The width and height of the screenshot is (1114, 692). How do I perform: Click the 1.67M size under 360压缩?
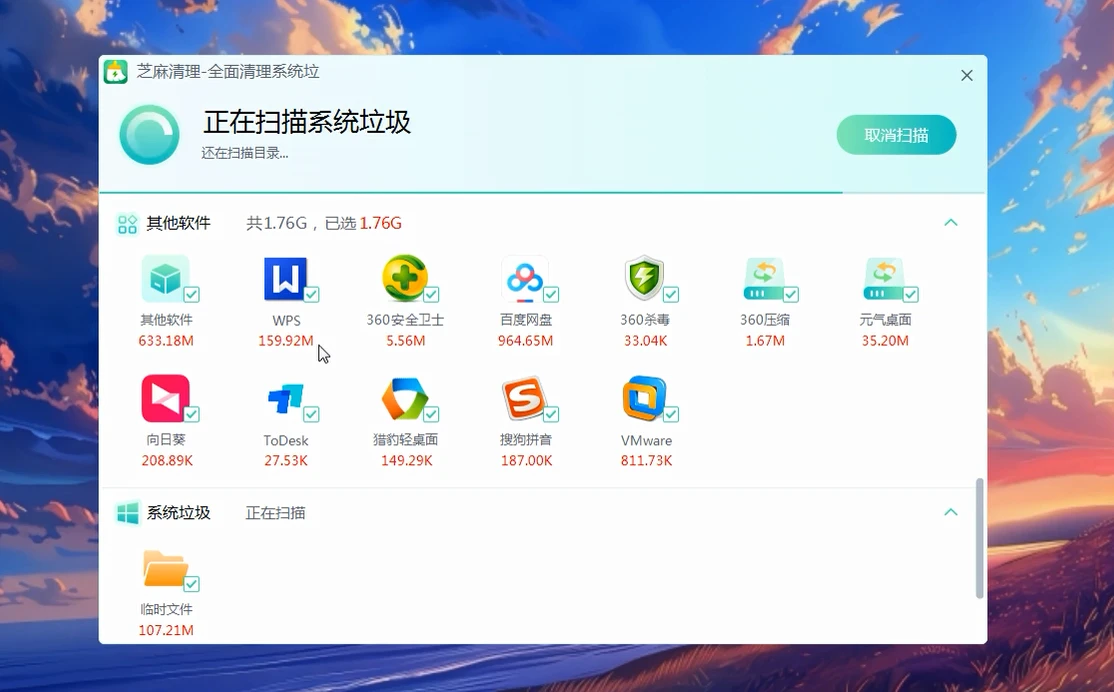click(x=765, y=341)
